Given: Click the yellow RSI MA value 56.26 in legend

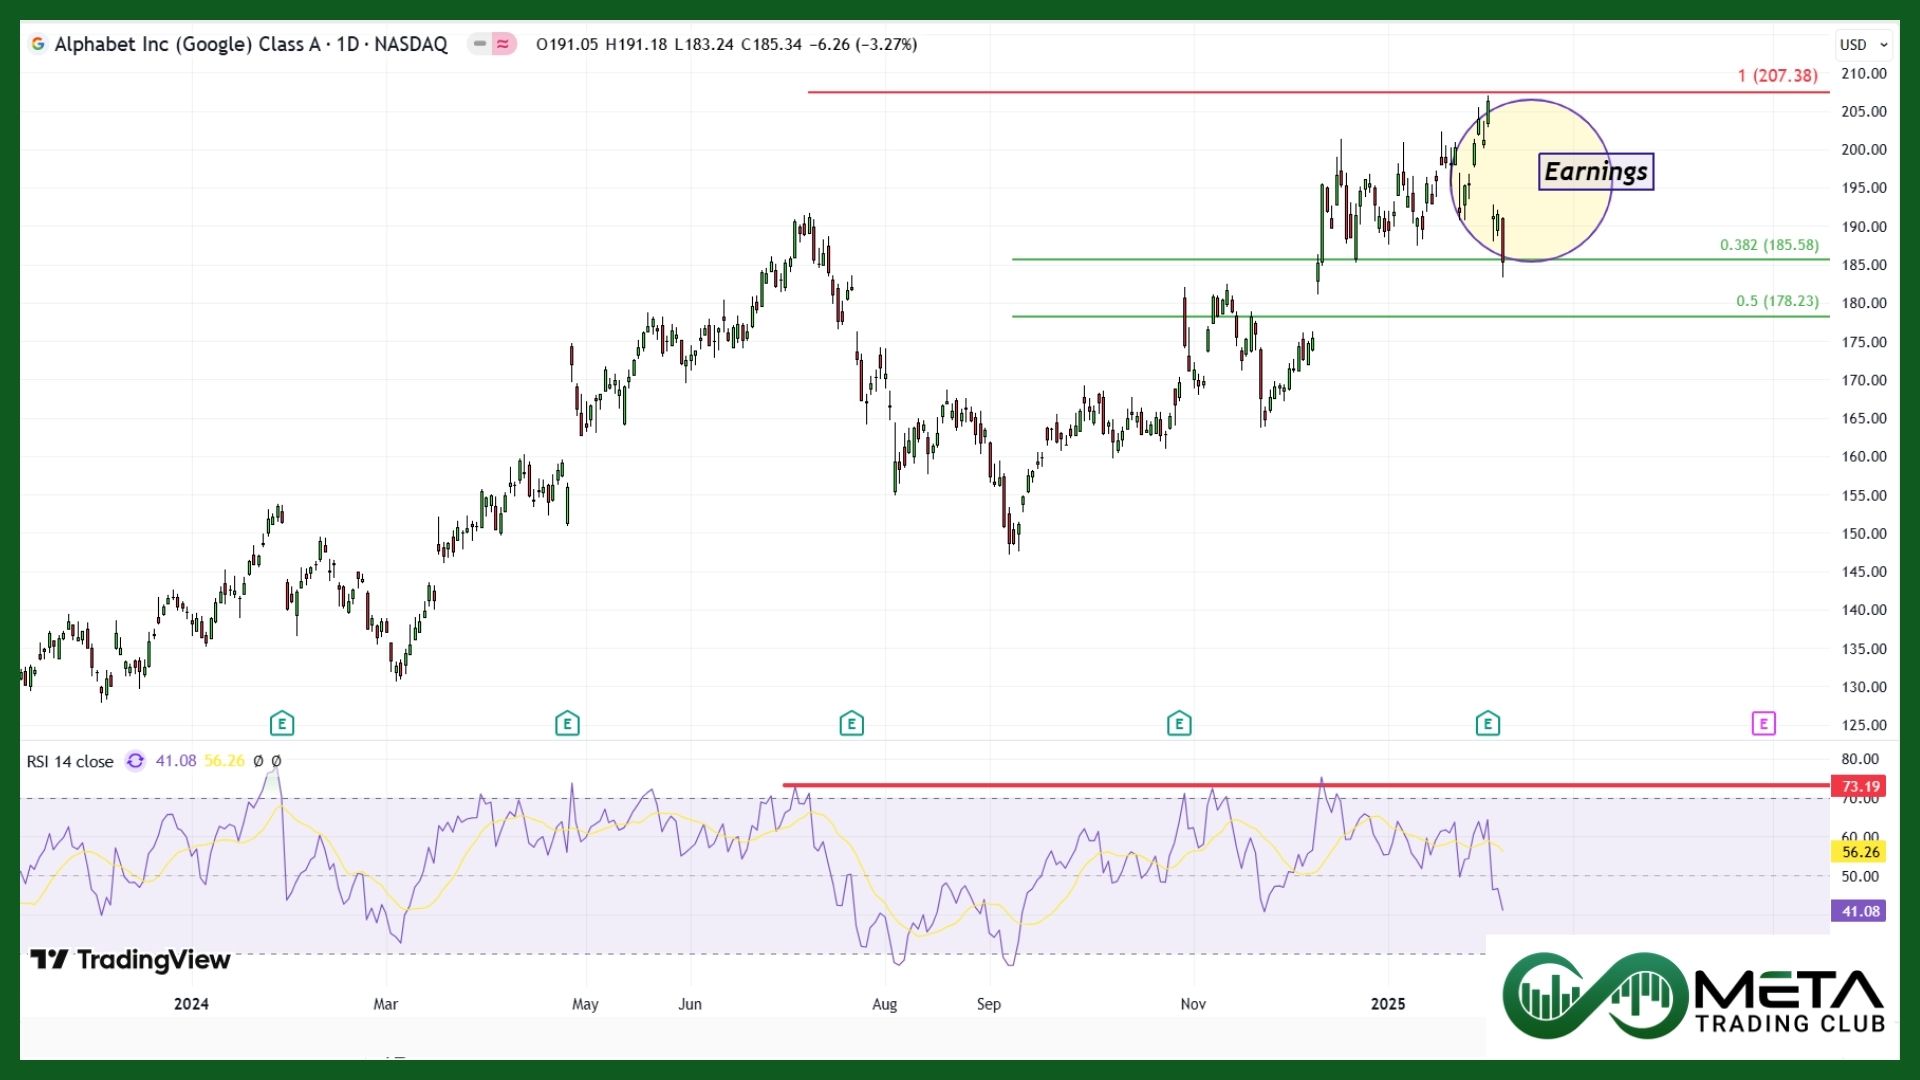Looking at the screenshot, I should pyautogui.click(x=224, y=761).
